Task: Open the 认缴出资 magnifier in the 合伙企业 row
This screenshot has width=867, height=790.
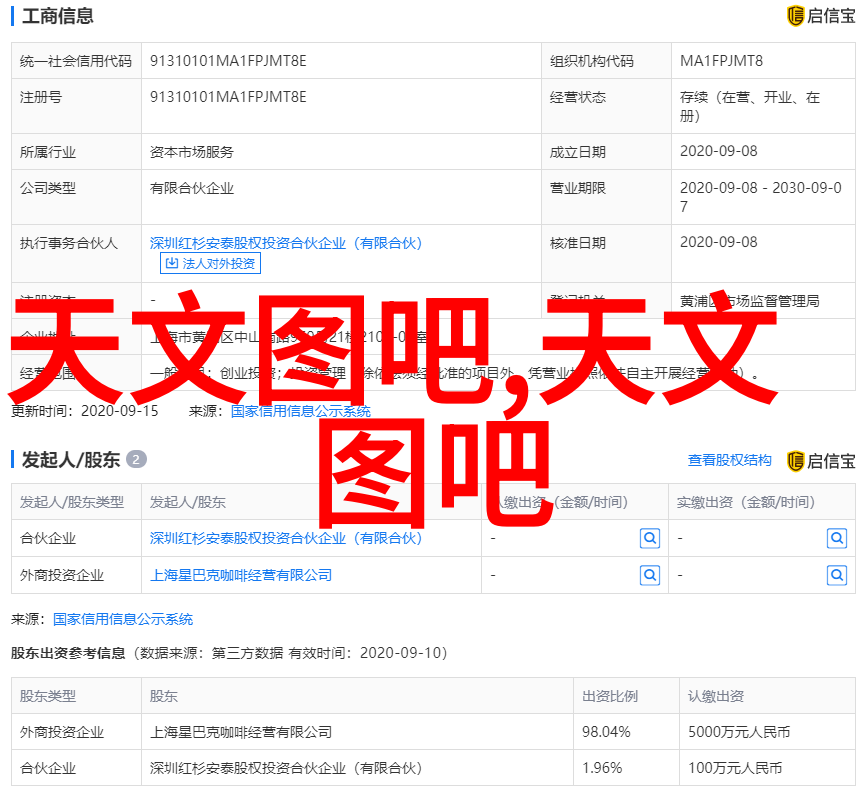Action: tap(650, 538)
